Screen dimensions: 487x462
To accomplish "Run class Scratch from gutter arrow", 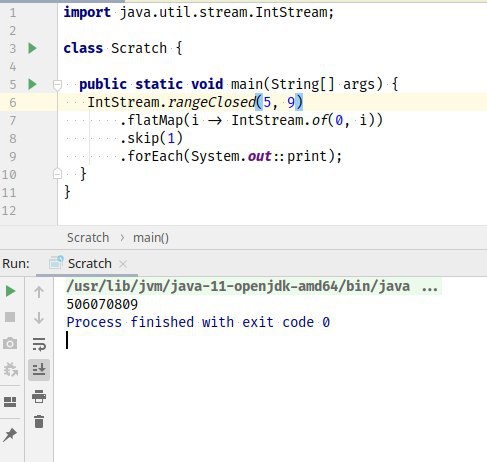I will point(32,48).
